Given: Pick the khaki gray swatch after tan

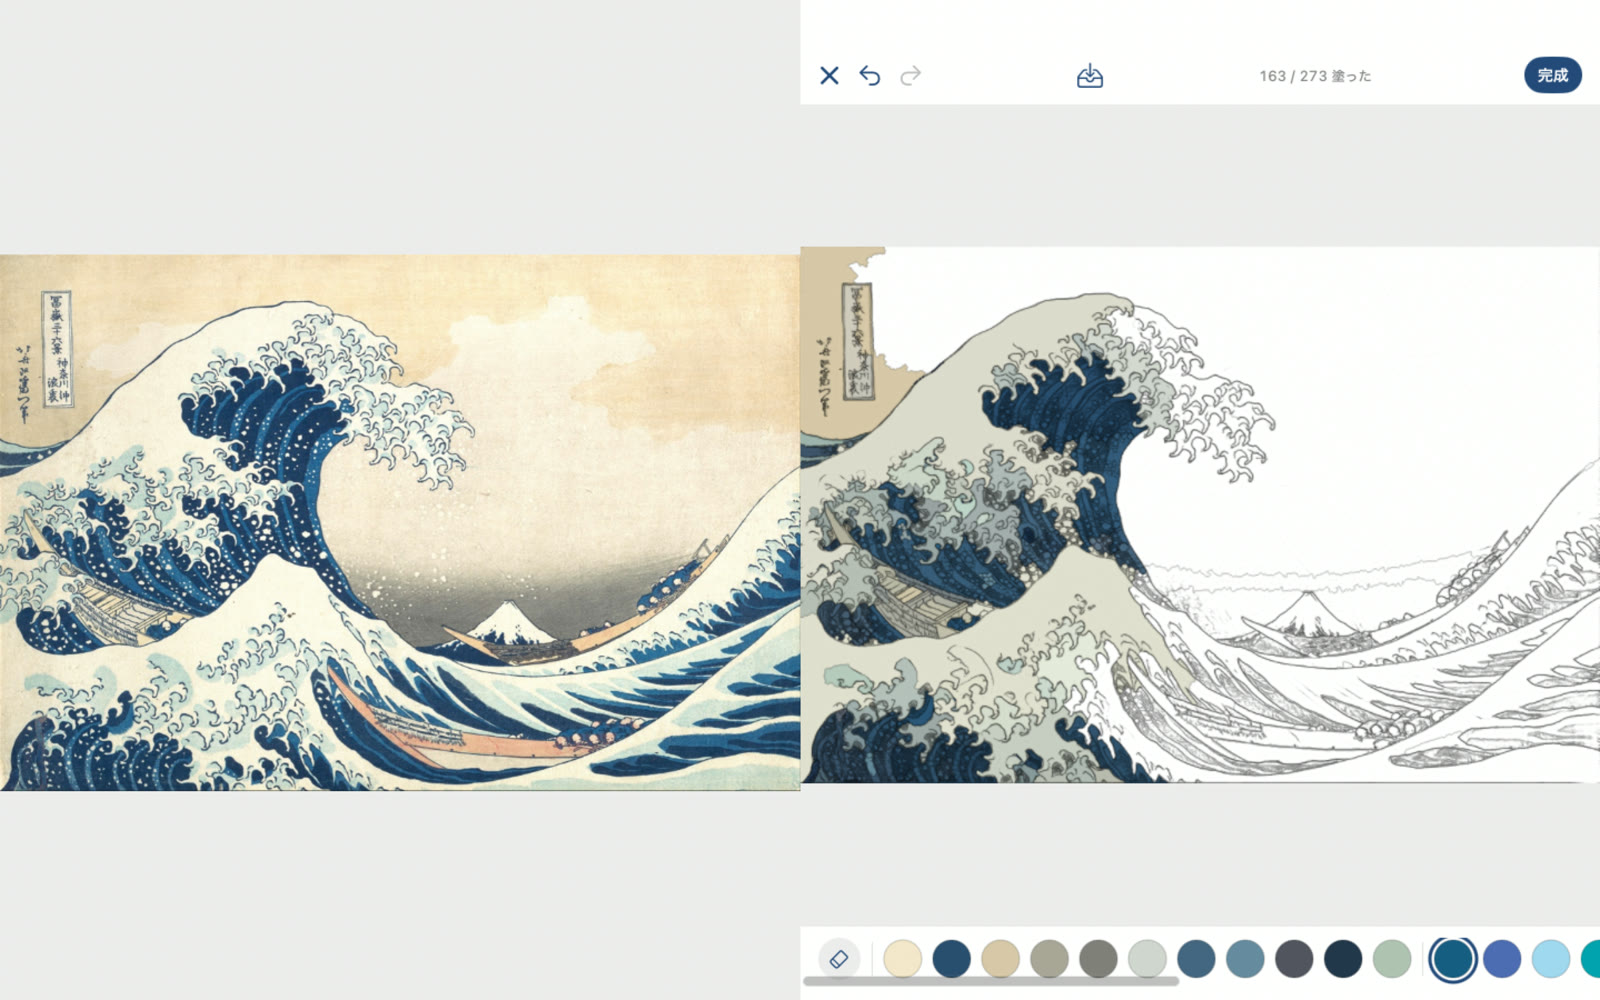Looking at the screenshot, I should coord(1050,958).
